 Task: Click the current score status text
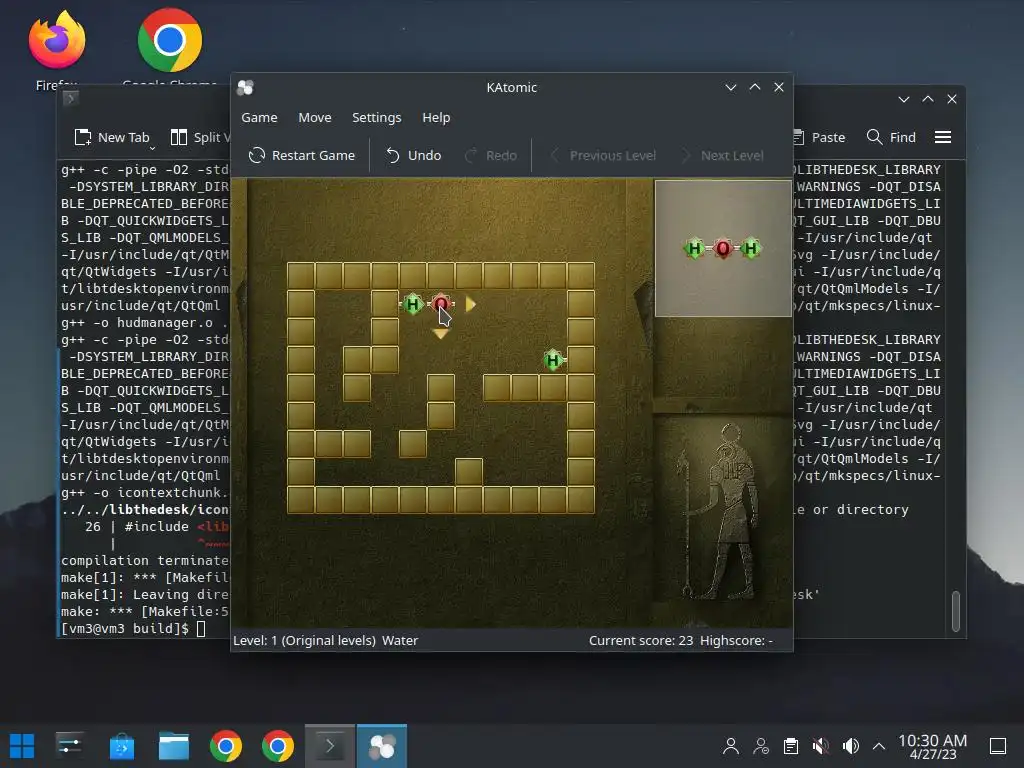point(641,641)
